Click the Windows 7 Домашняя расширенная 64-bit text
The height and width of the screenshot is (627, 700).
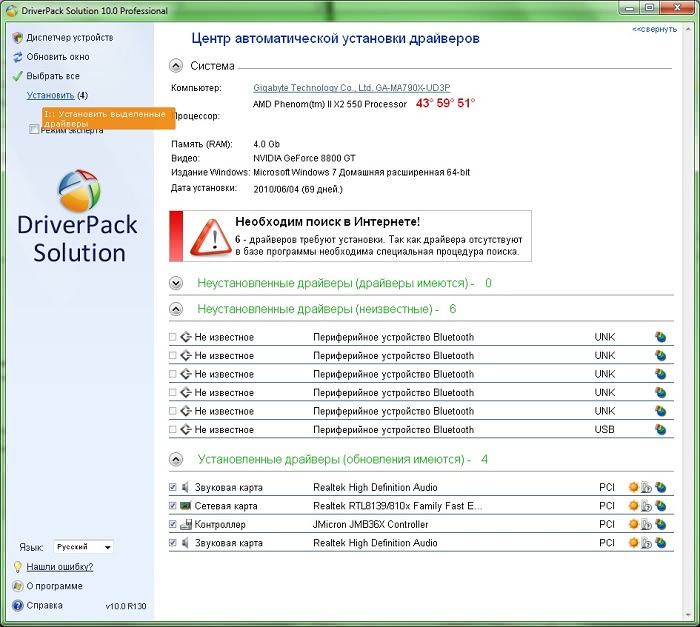point(362,172)
